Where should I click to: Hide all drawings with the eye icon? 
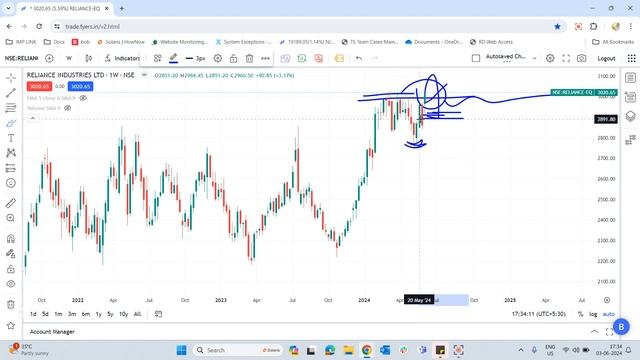point(11,284)
